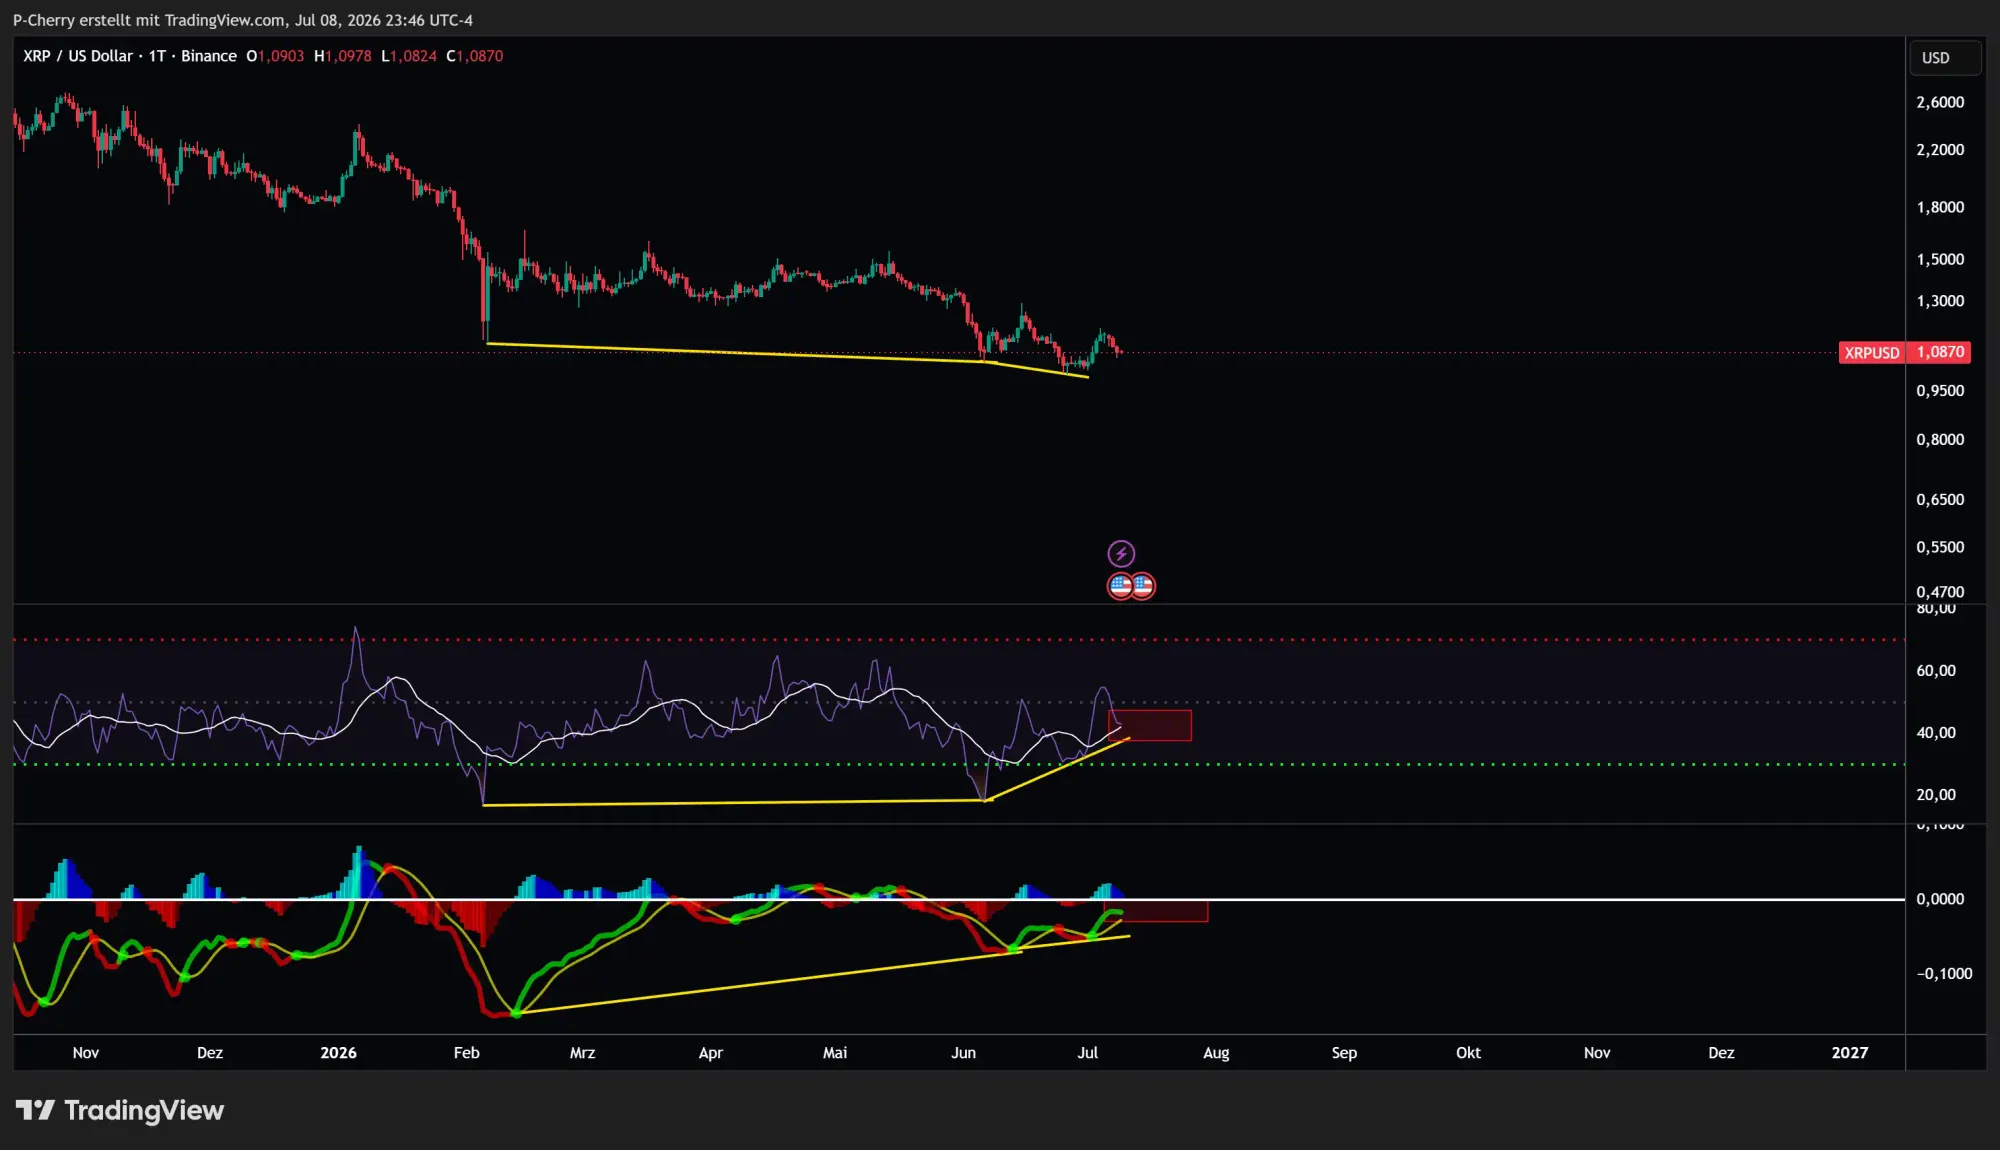Click the 1,5000 price axis label

click(1940, 259)
